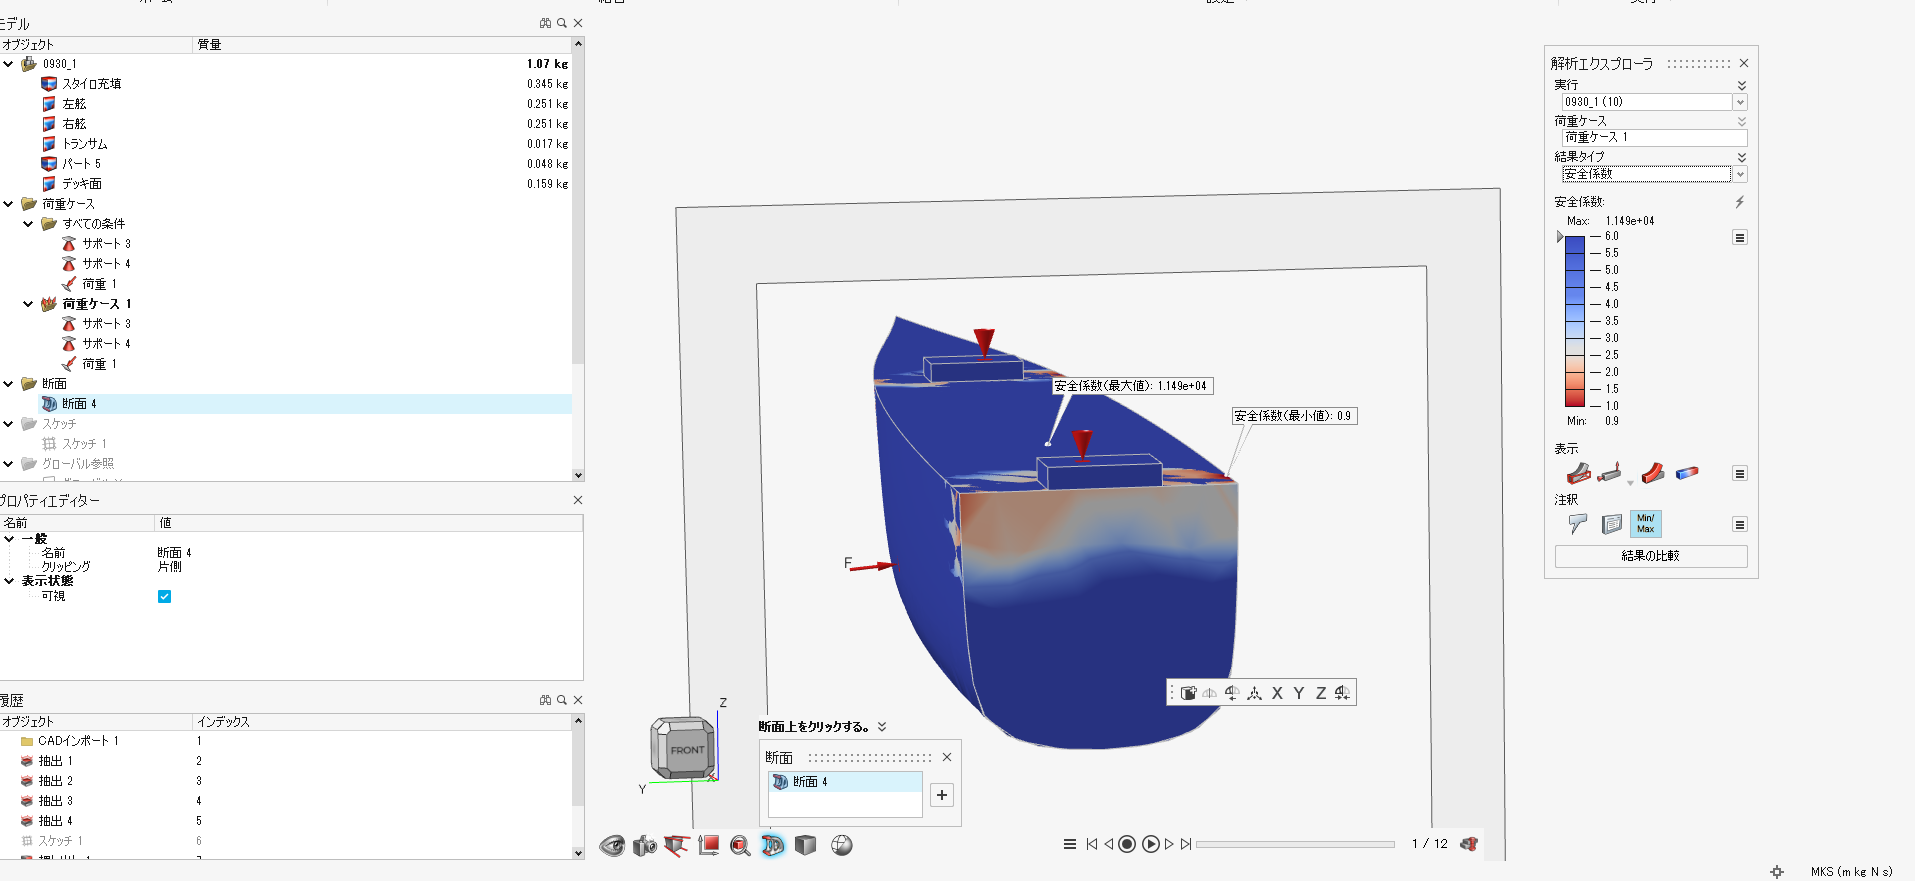Select 抽出 3 in the history list

tap(56, 801)
